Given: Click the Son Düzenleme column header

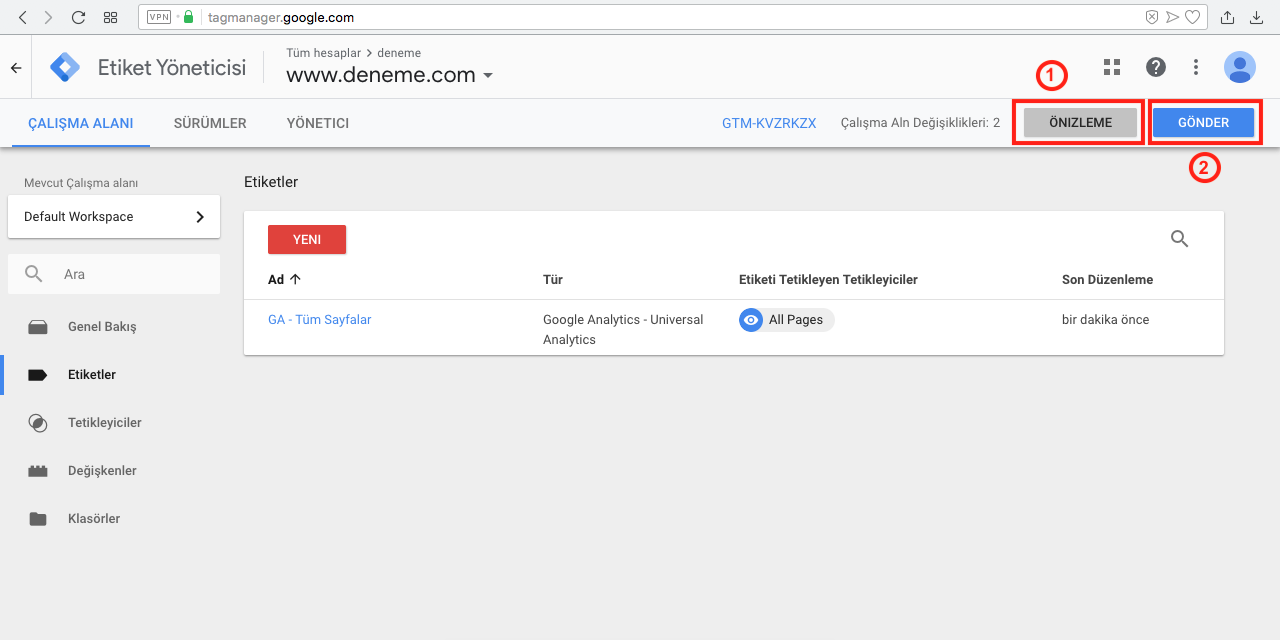Looking at the screenshot, I should pyautogui.click(x=1108, y=280).
